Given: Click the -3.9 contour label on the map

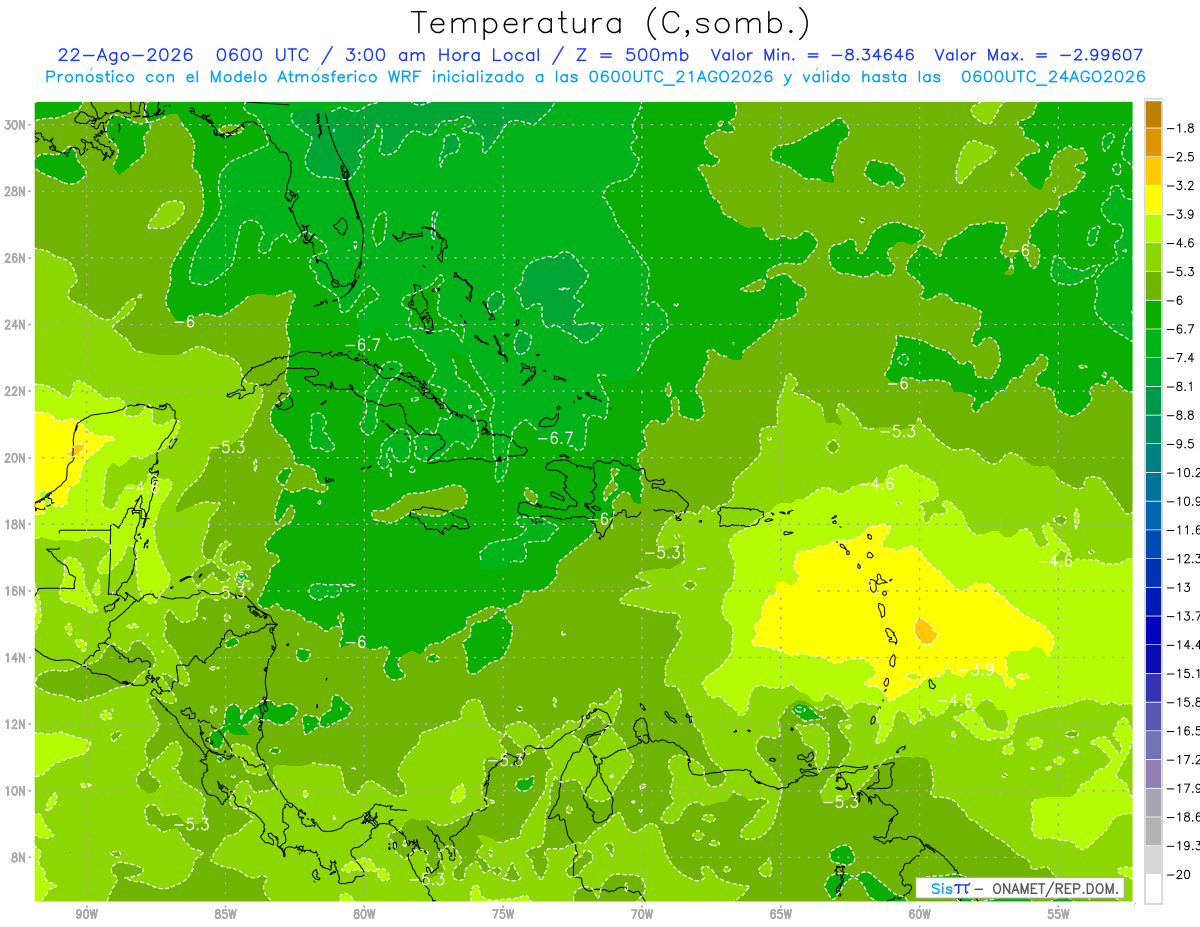Looking at the screenshot, I should (x=978, y=669).
